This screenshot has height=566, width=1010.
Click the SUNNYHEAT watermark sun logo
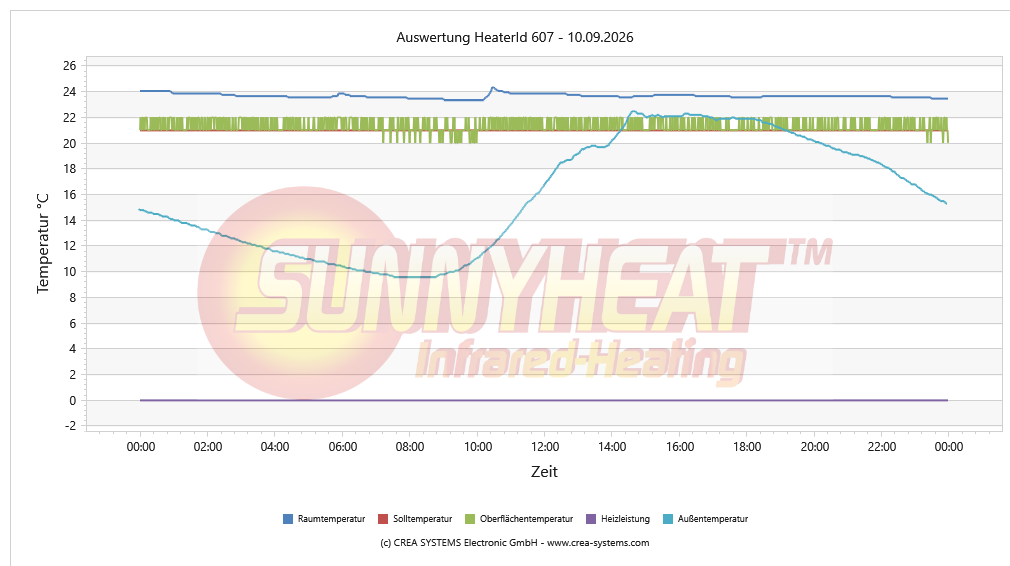pos(303,293)
